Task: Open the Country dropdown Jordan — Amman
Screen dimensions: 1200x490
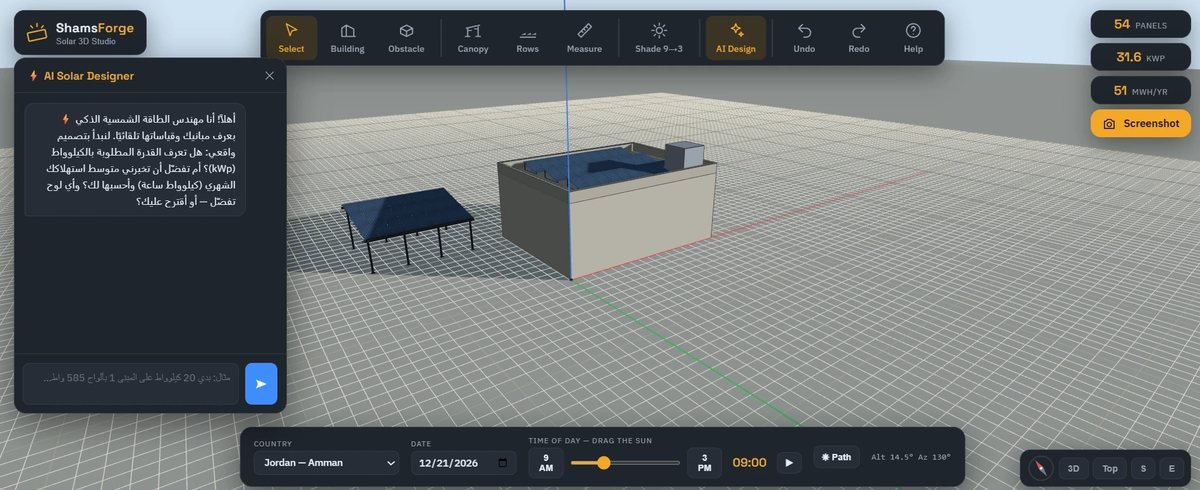Action: (326, 462)
